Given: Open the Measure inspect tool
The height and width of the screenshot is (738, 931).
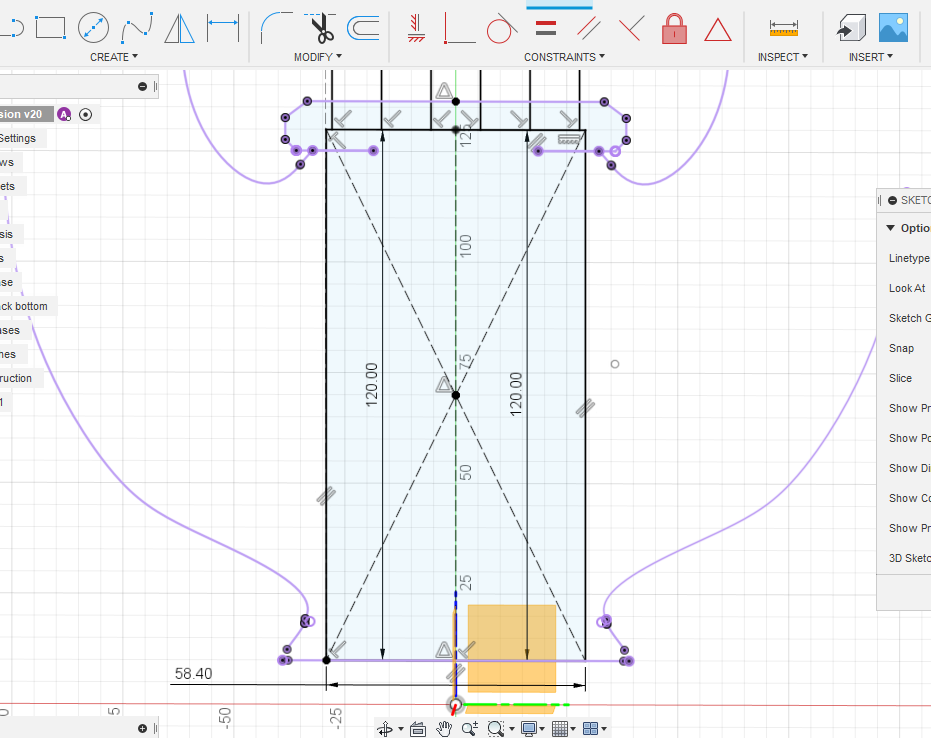Looking at the screenshot, I should [783, 28].
